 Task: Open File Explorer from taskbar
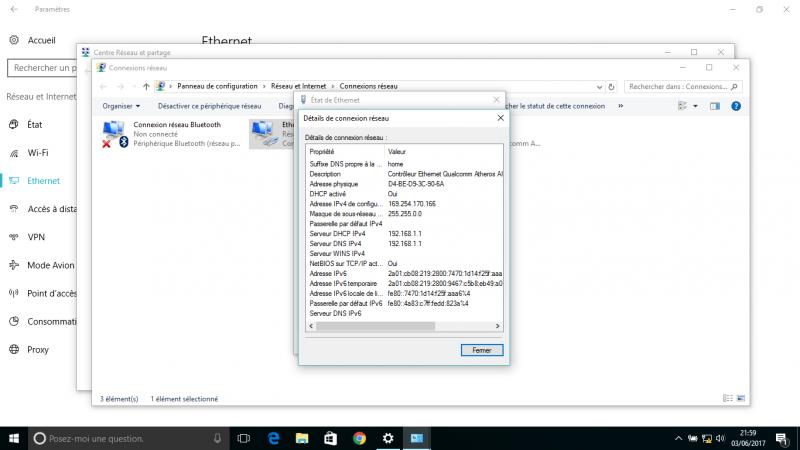302,438
